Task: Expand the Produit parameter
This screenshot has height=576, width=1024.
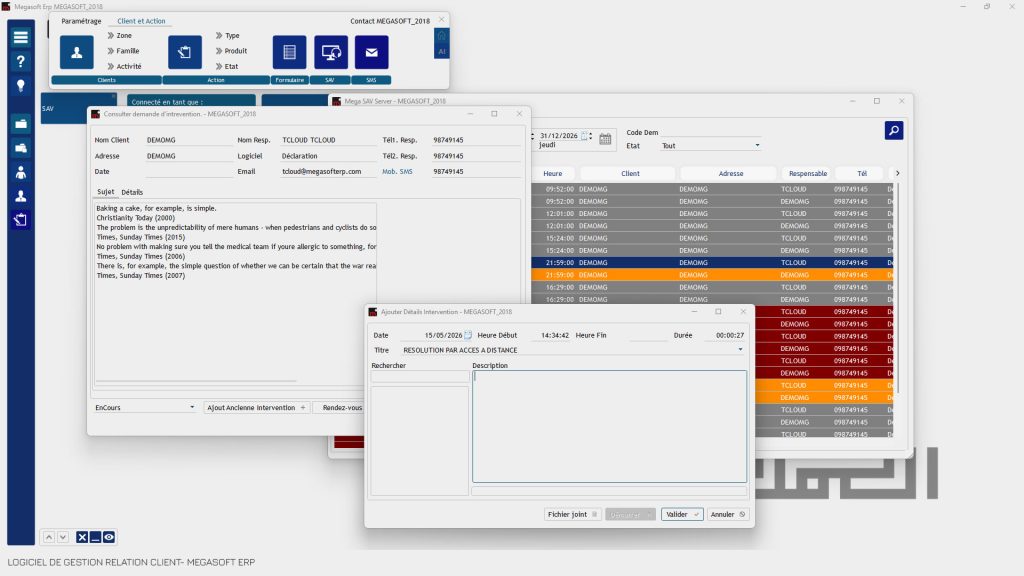Action: [231, 50]
